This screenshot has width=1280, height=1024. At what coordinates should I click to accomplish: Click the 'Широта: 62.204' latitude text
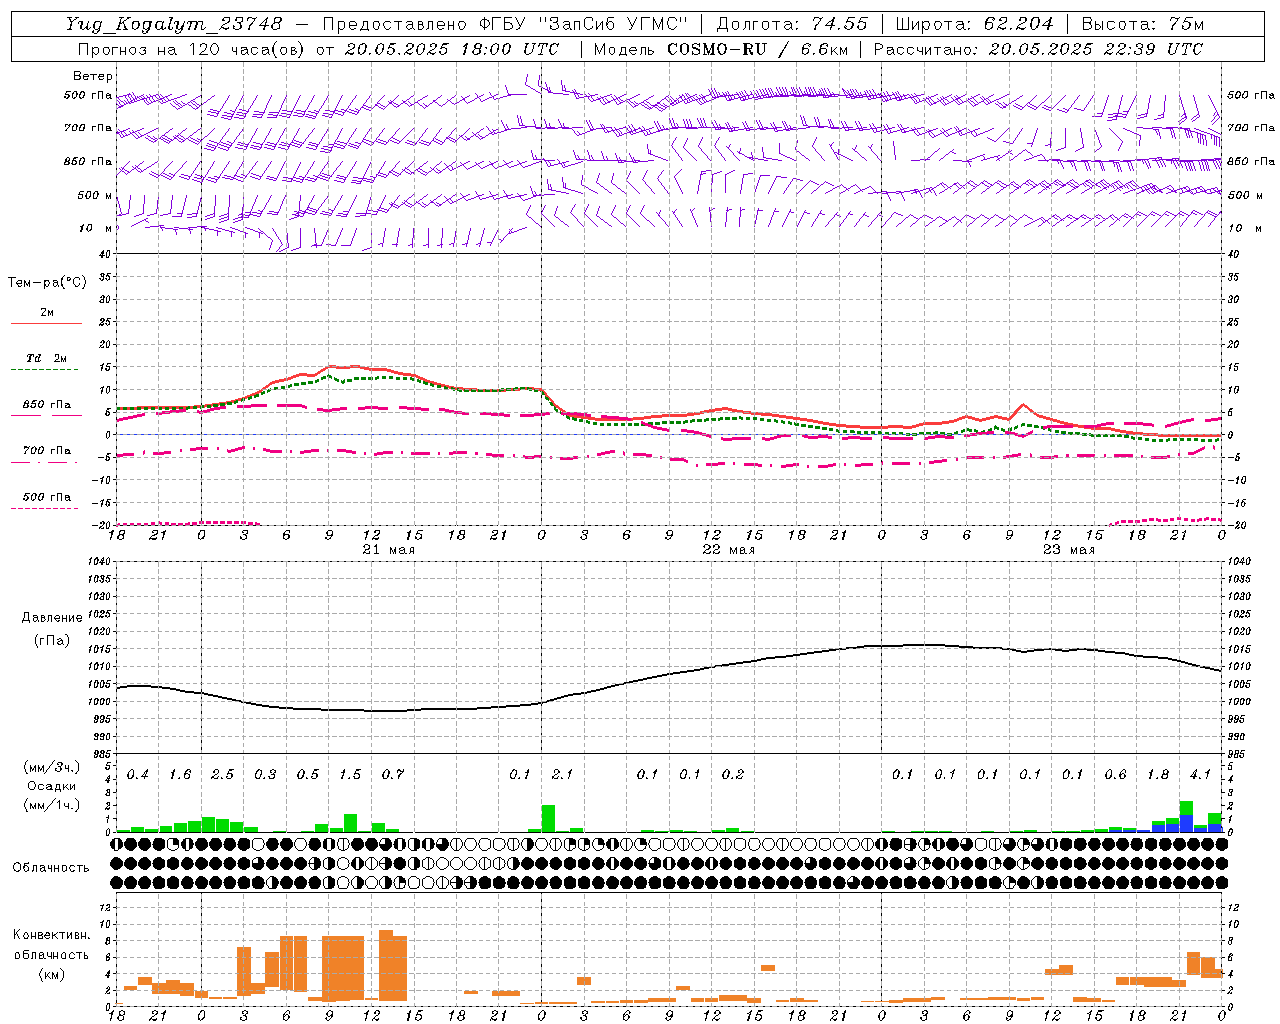click(974, 24)
